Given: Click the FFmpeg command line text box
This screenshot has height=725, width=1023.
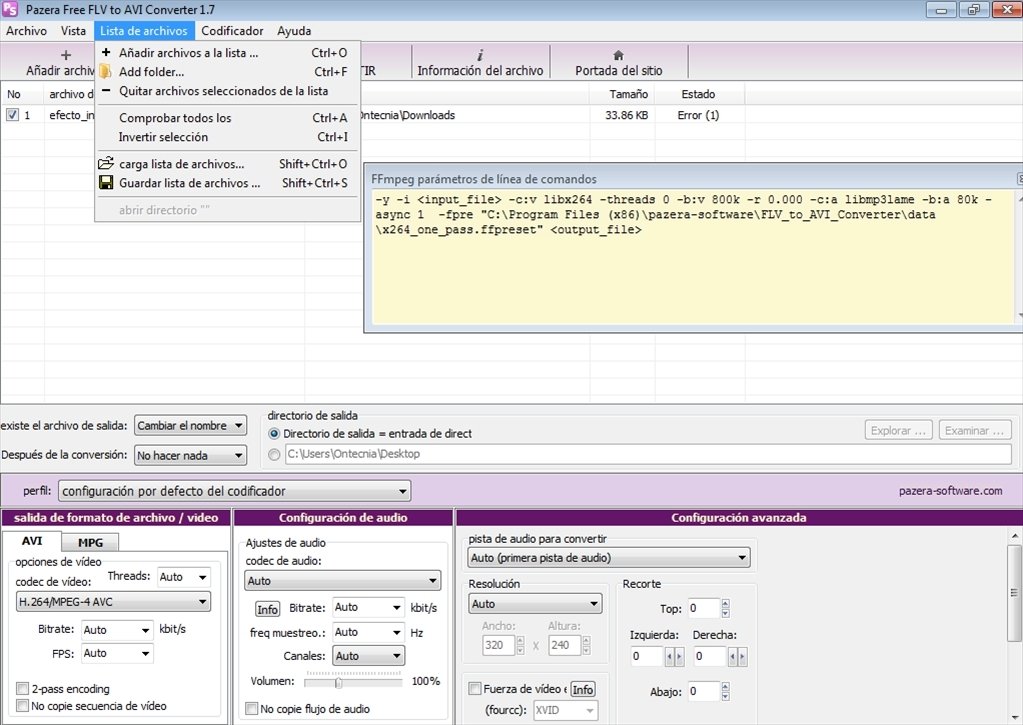Looking at the screenshot, I should 693,256.
